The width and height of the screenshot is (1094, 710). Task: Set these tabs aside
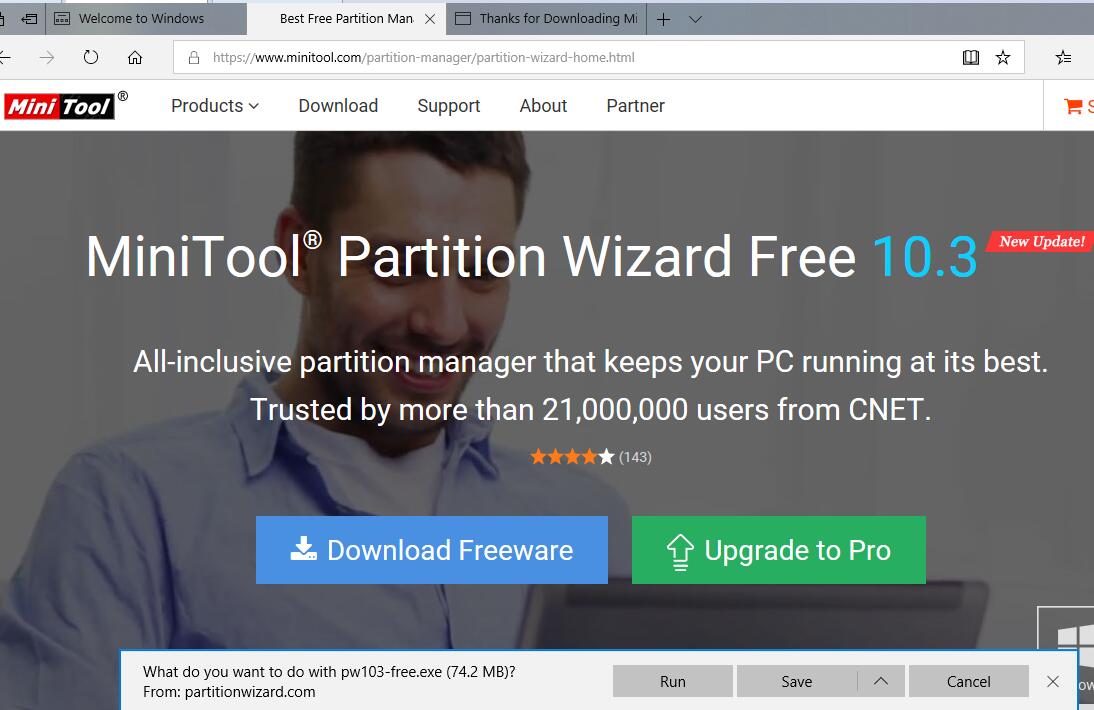29,19
